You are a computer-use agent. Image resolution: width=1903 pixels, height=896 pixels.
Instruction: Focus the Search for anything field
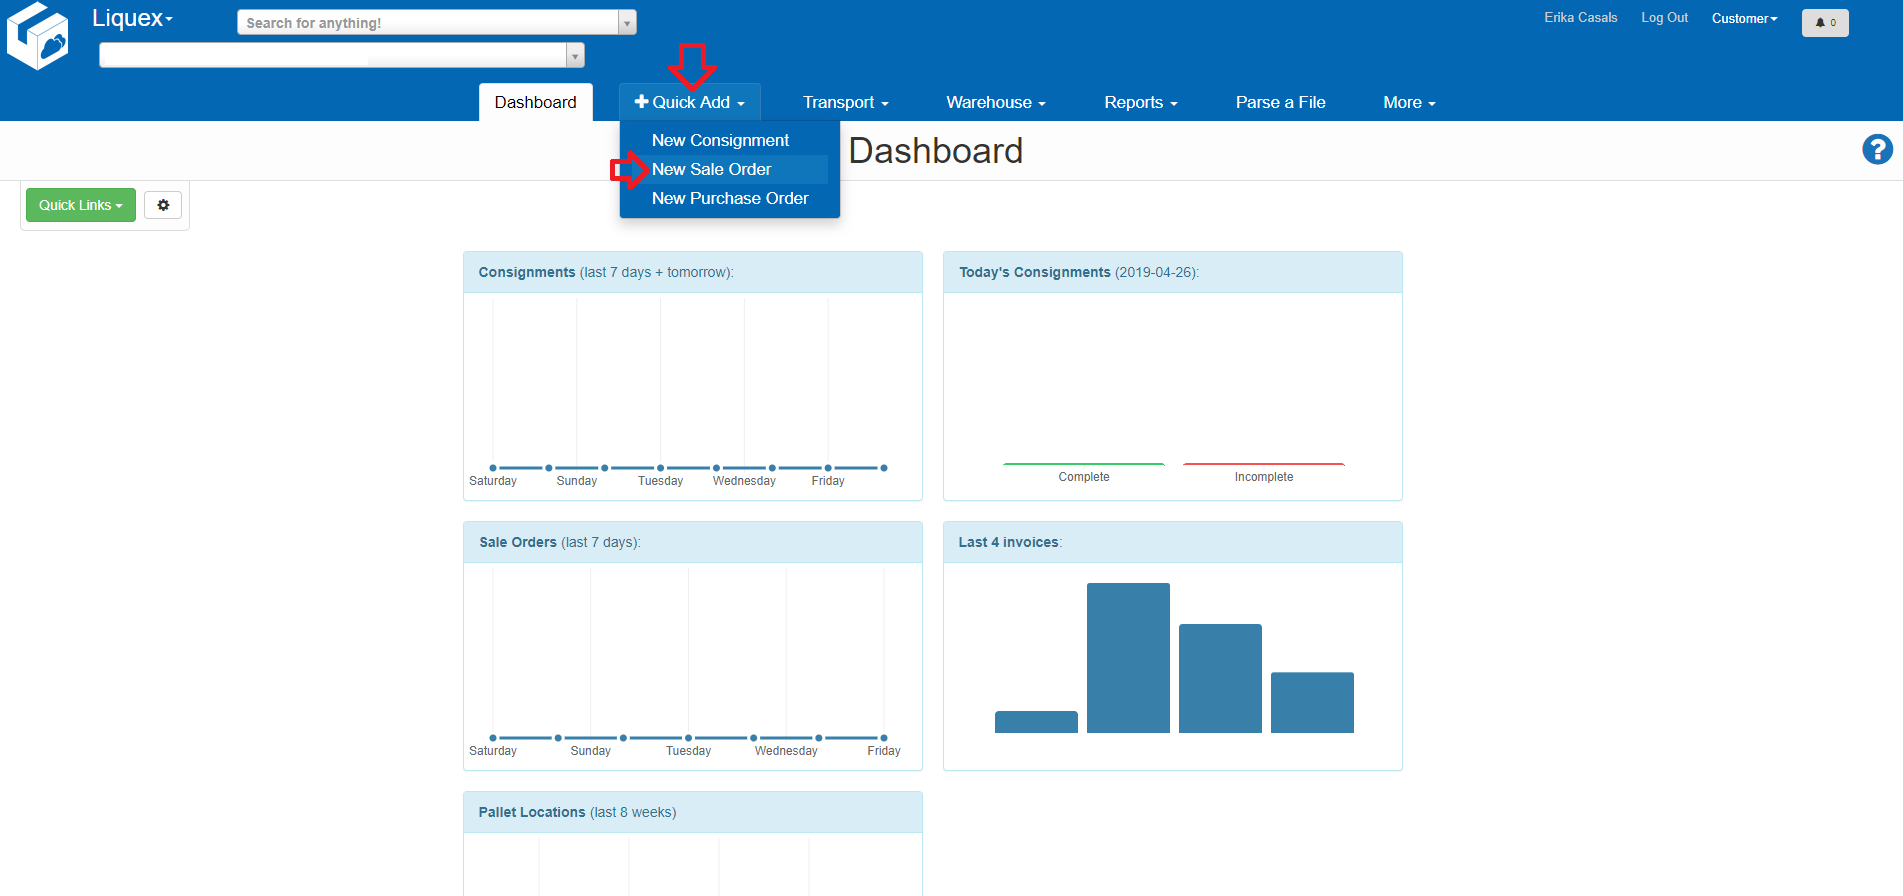pos(428,23)
